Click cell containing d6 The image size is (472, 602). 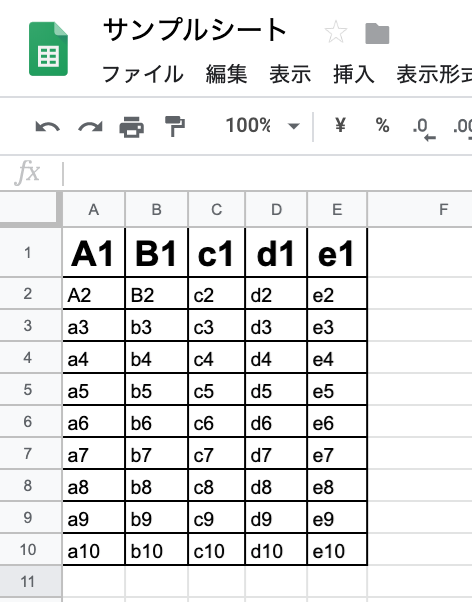click(277, 422)
